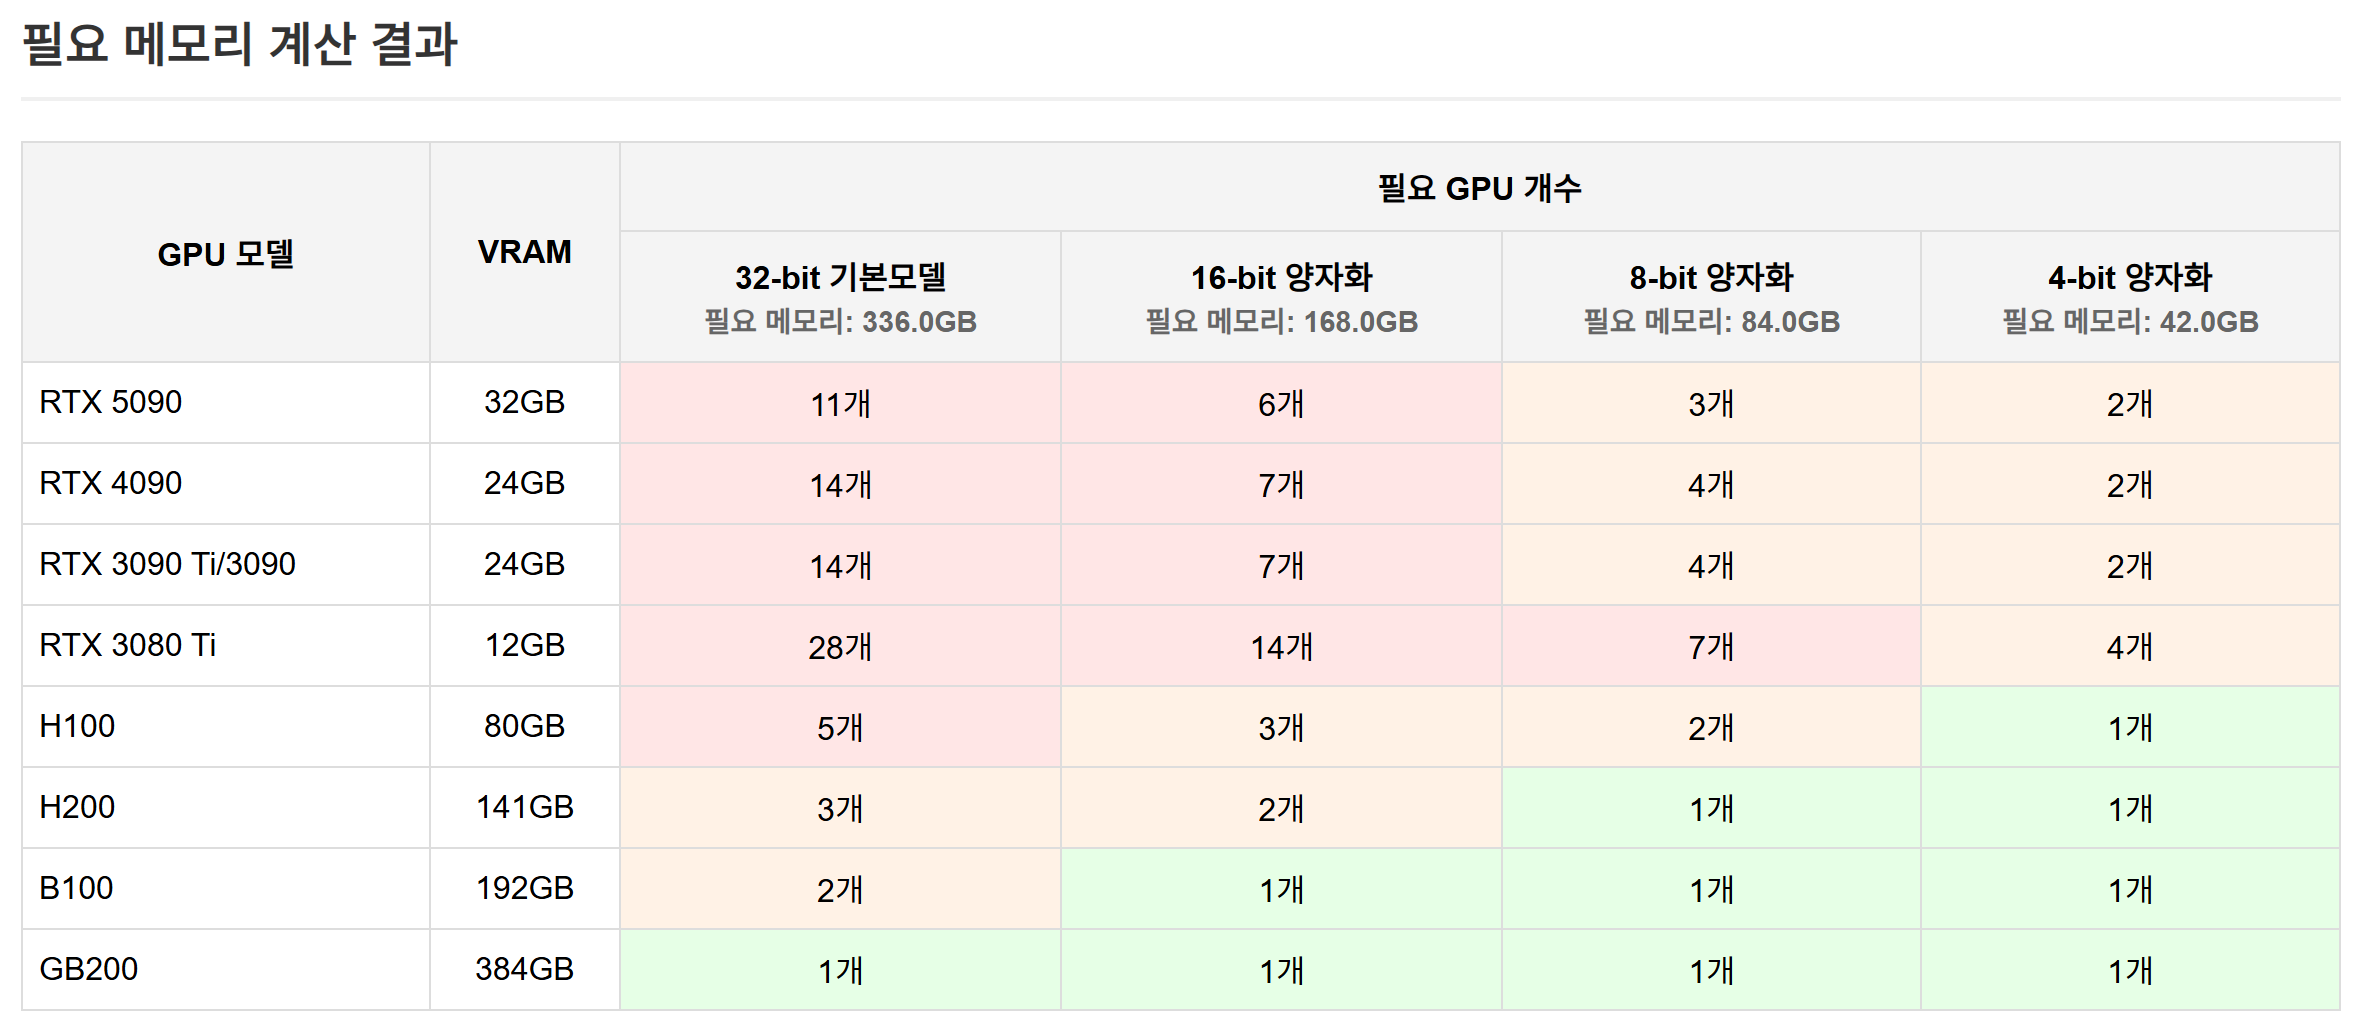
Task: Click the 'VRAM' column header
Action: pos(525,253)
